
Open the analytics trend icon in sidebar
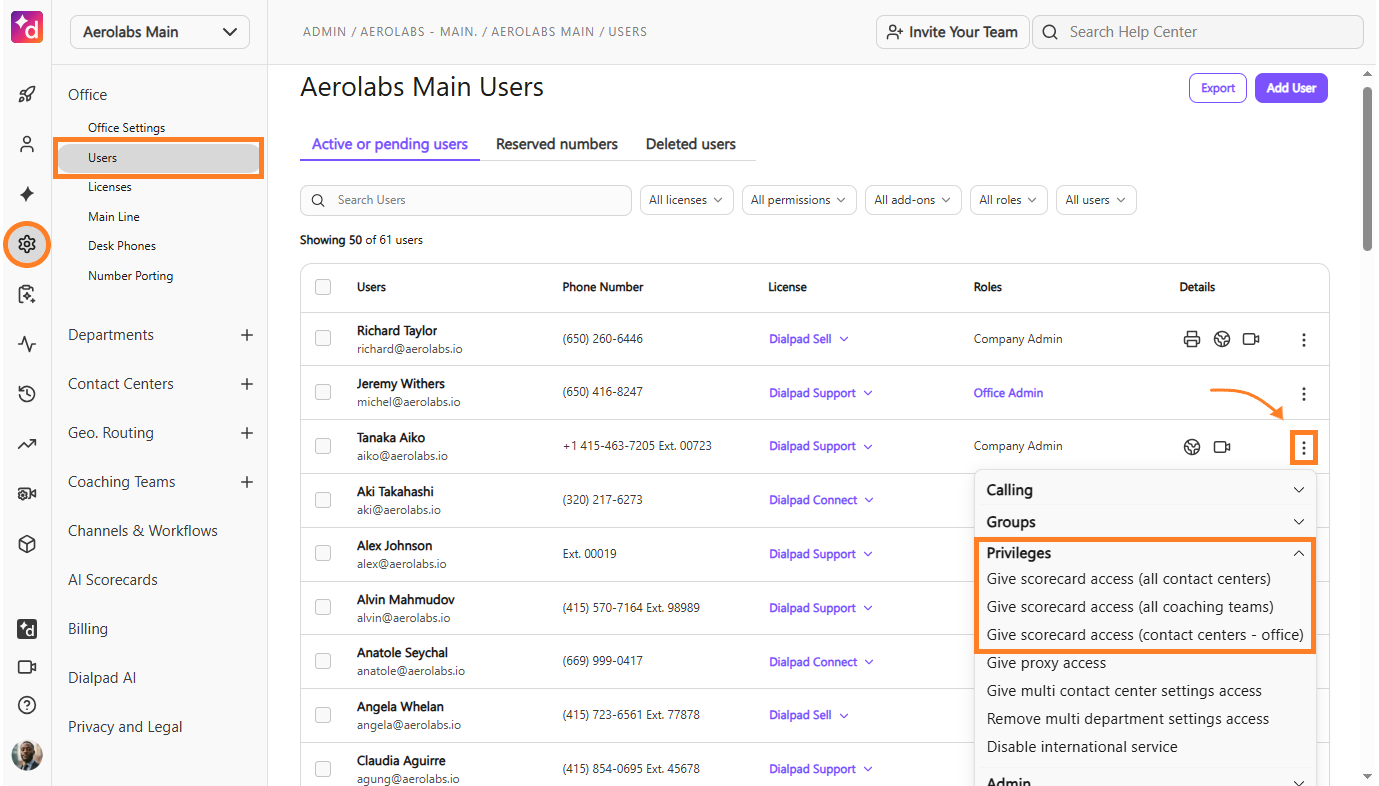[x=27, y=444]
